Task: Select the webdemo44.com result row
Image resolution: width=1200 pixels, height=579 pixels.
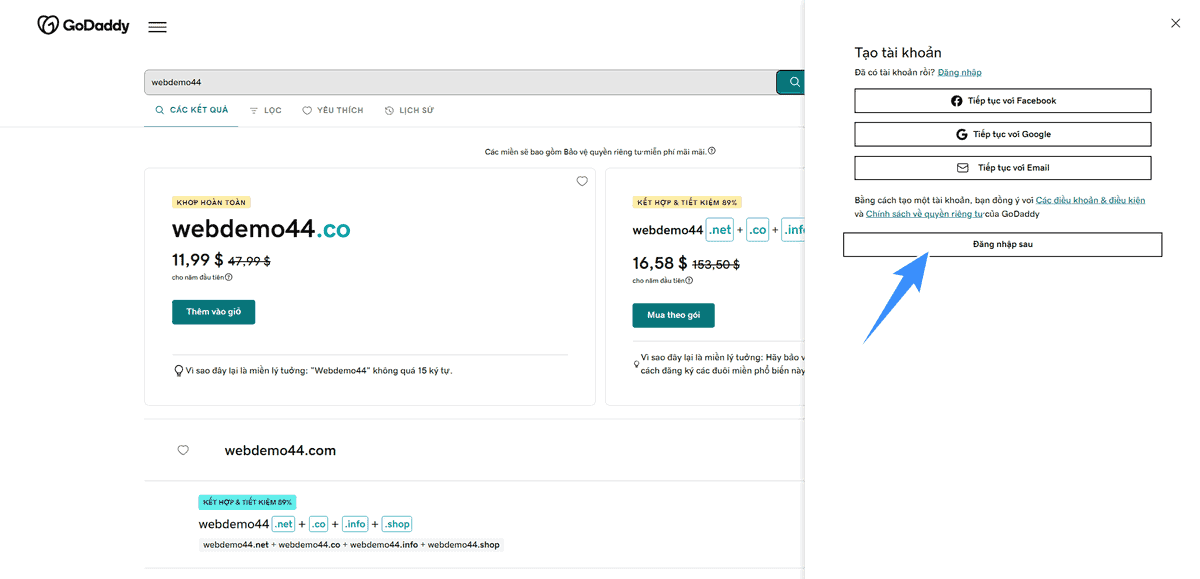Action: (474, 450)
